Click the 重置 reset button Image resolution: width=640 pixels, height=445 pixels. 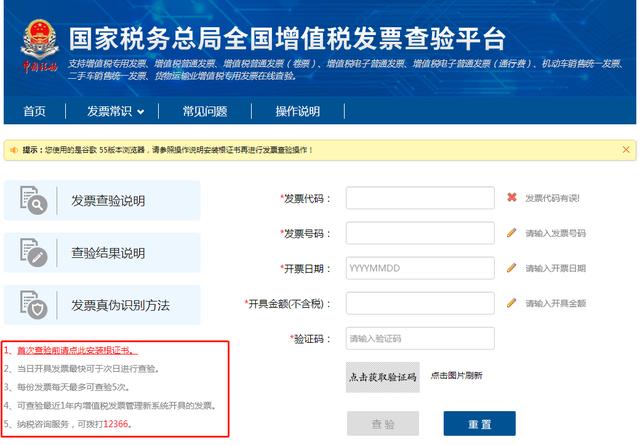point(480,424)
